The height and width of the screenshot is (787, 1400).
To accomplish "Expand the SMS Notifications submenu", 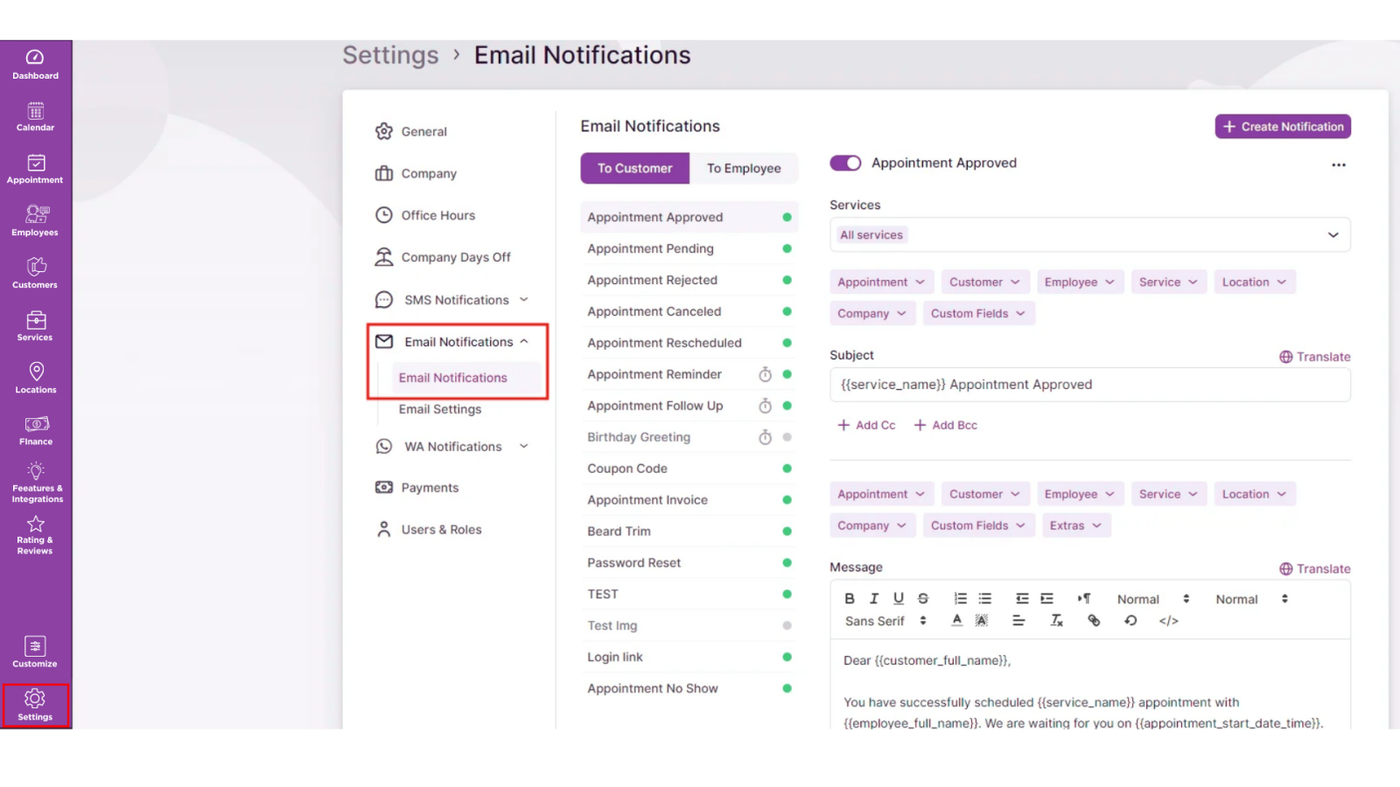I will pyautogui.click(x=524, y=300).
